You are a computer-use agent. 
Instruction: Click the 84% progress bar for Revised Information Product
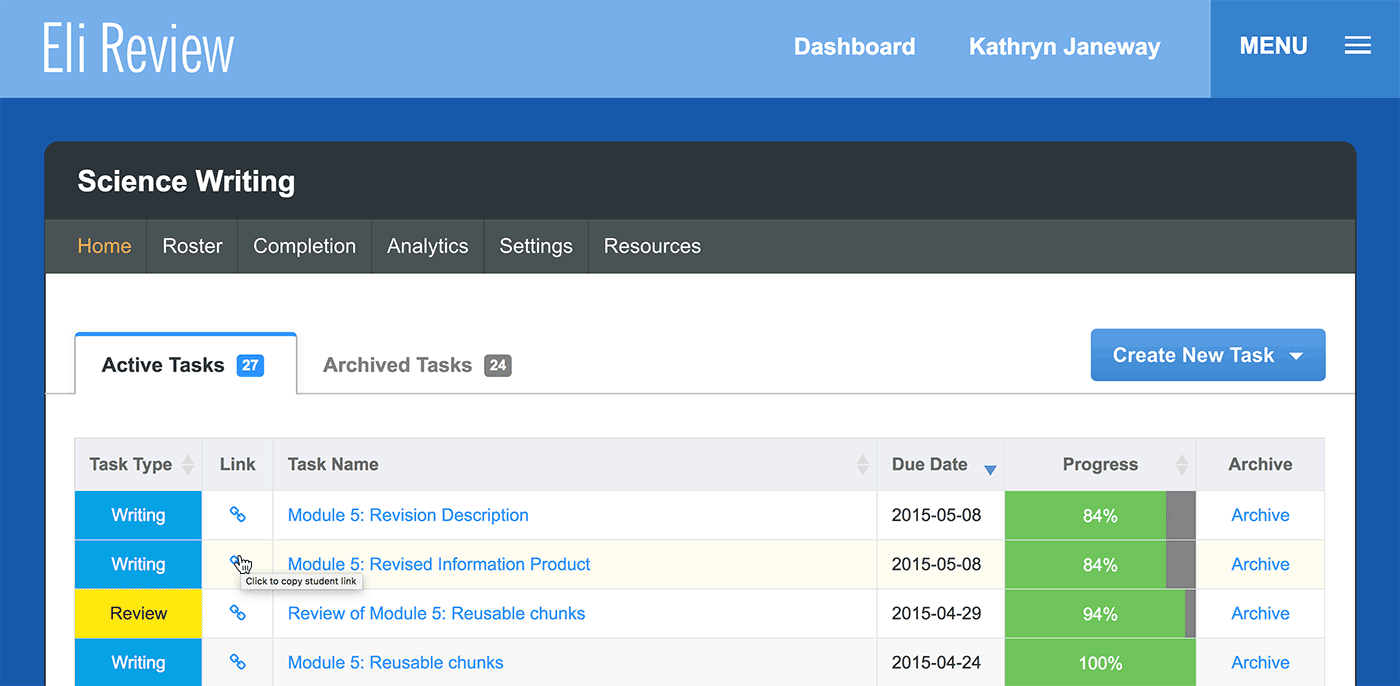(x=1100, y=564)
